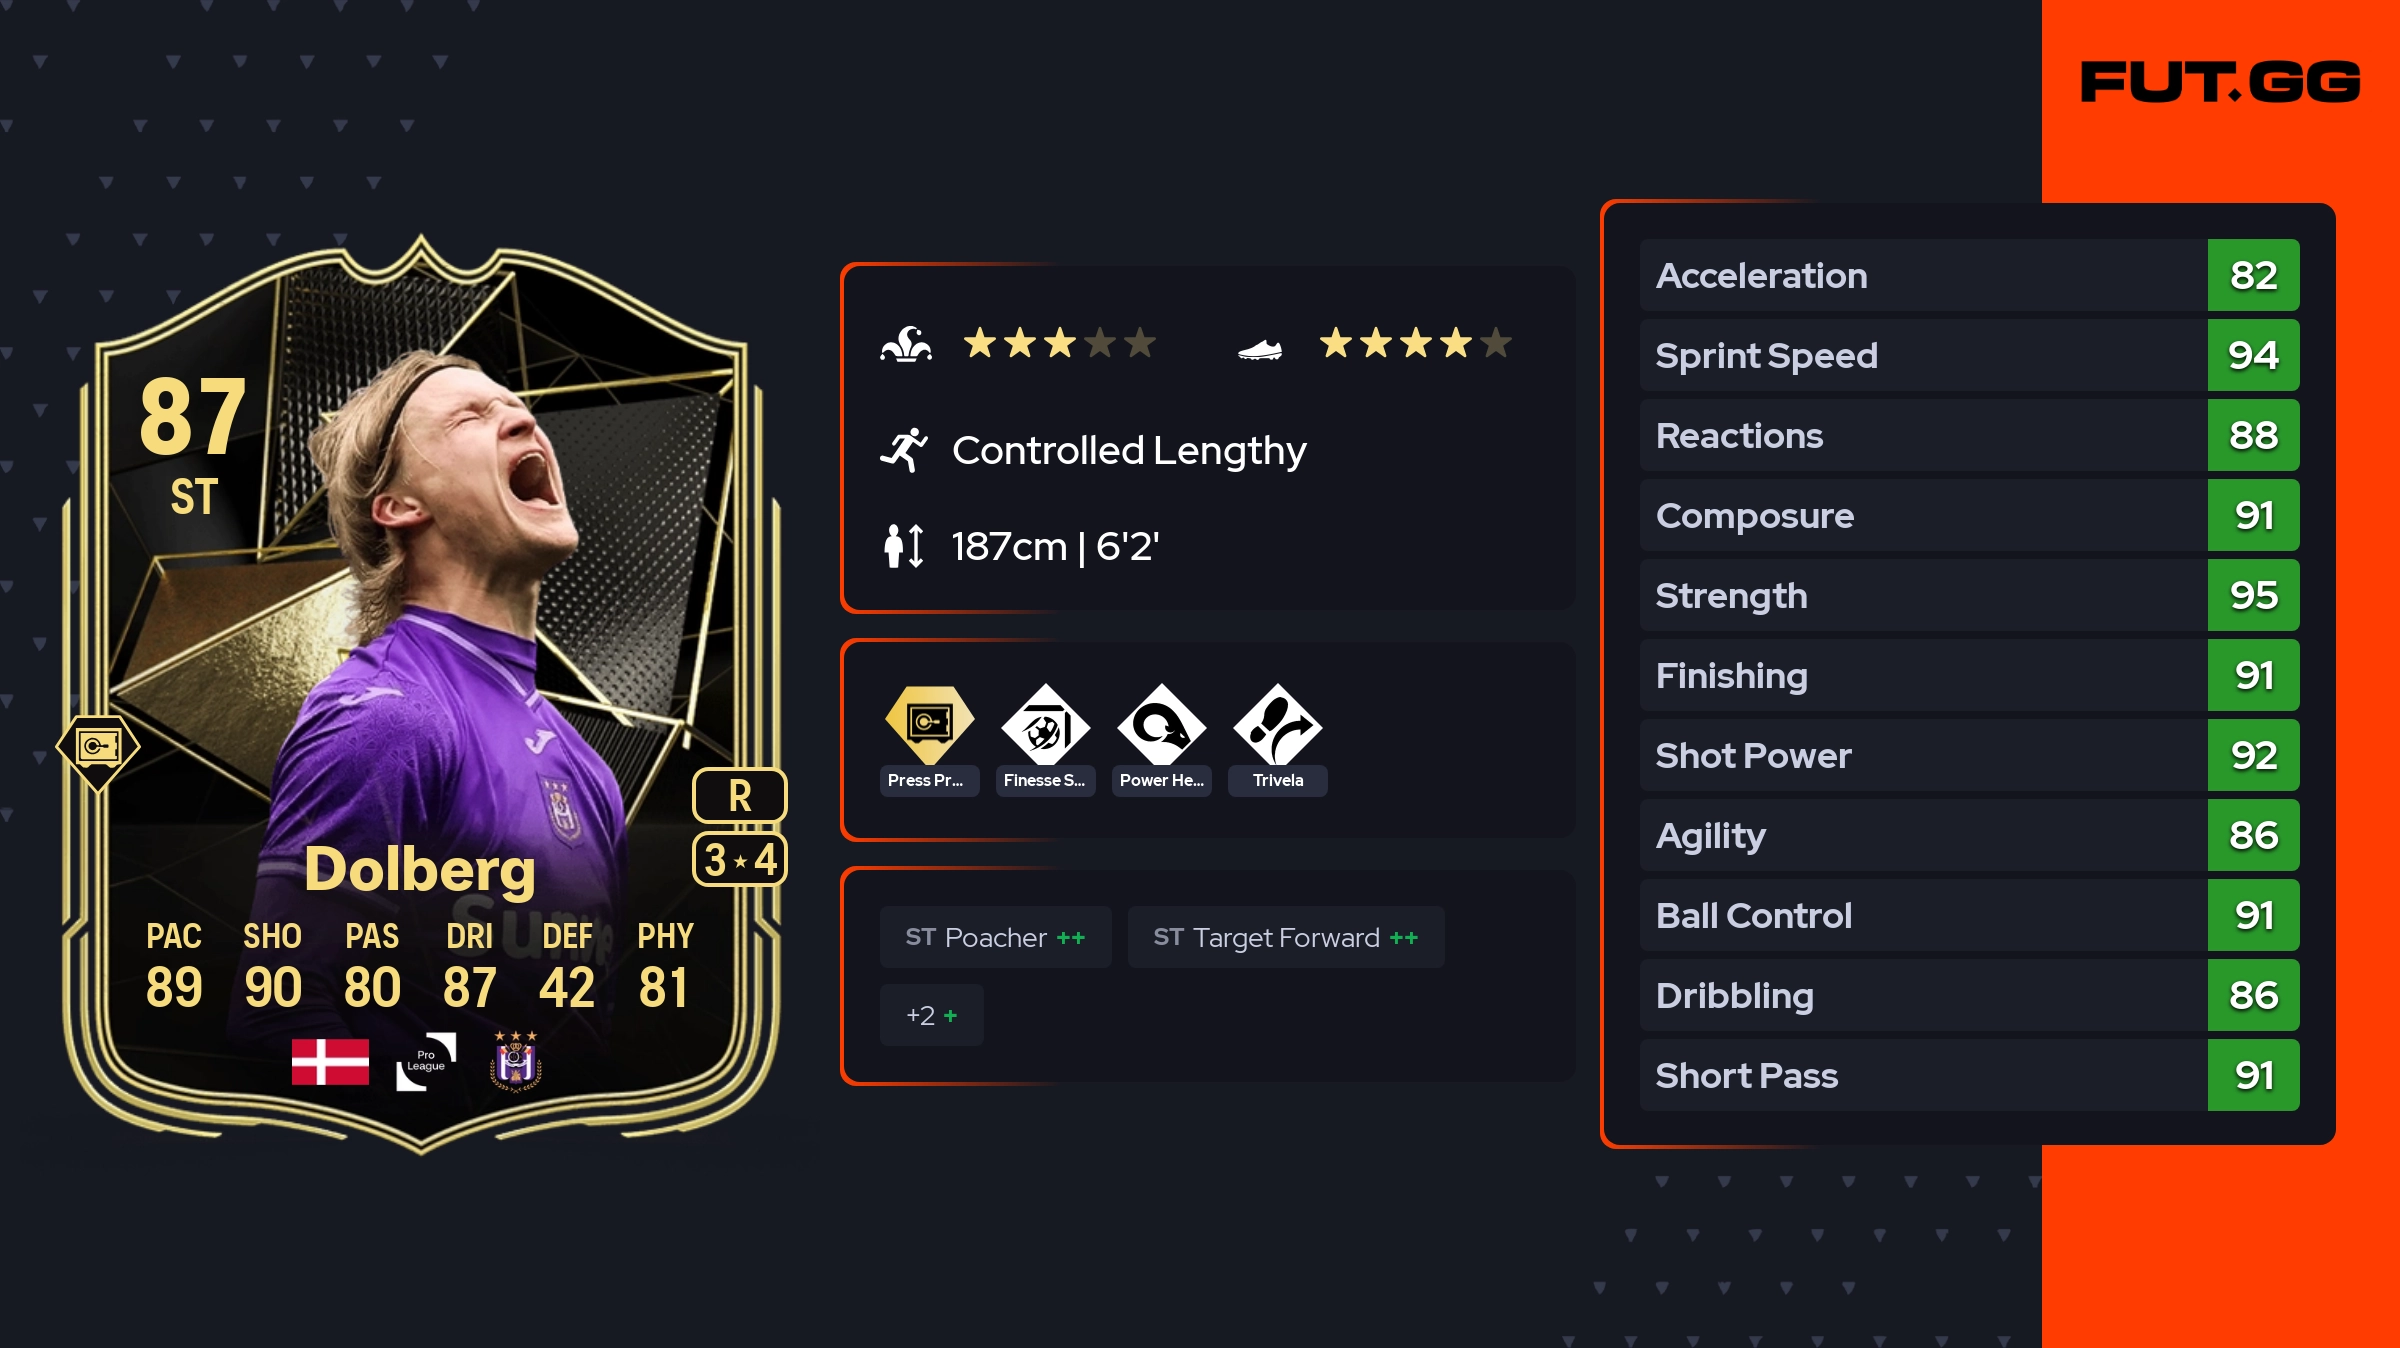The height and width of the screenshot is (1348, 2400).
Task: Click the green Strength 95 rating box
Action: pyautogui.click(x=2253, y=595)
